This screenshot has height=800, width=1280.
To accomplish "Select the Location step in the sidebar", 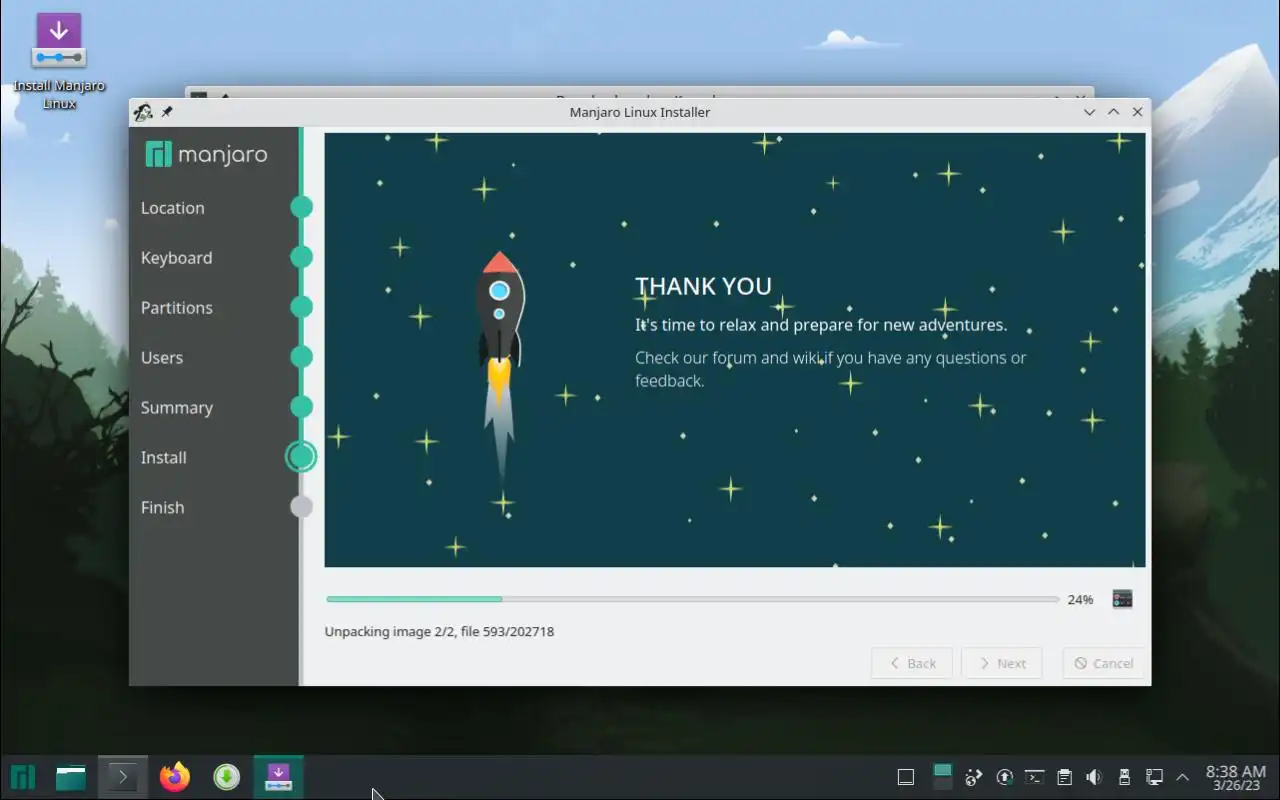I will tap(172, 208).
